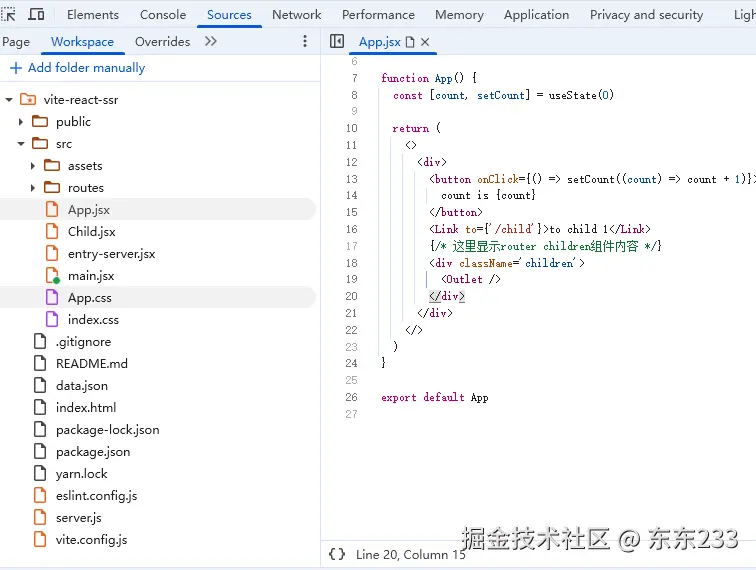Viewport: 756px width, 570px height.
Task: Click the Line 20, Column 15 status
Action: (410, 555)
